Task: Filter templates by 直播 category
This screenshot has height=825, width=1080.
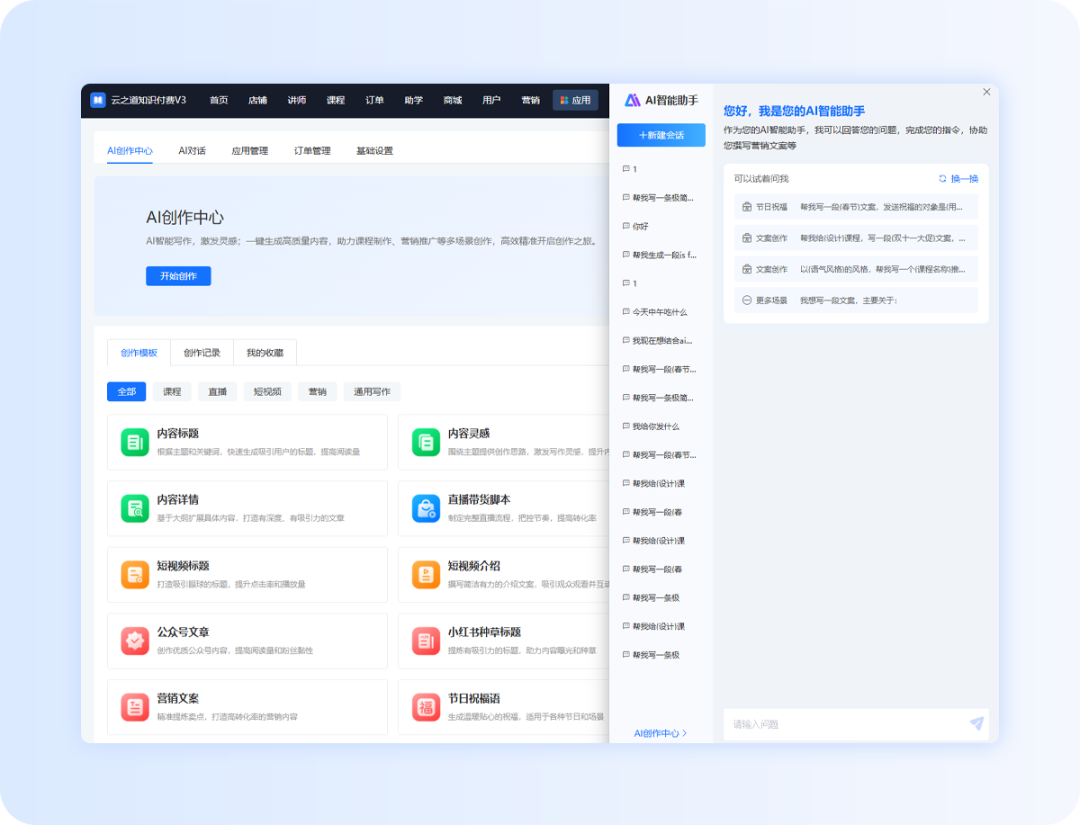Action: (218, 391)
